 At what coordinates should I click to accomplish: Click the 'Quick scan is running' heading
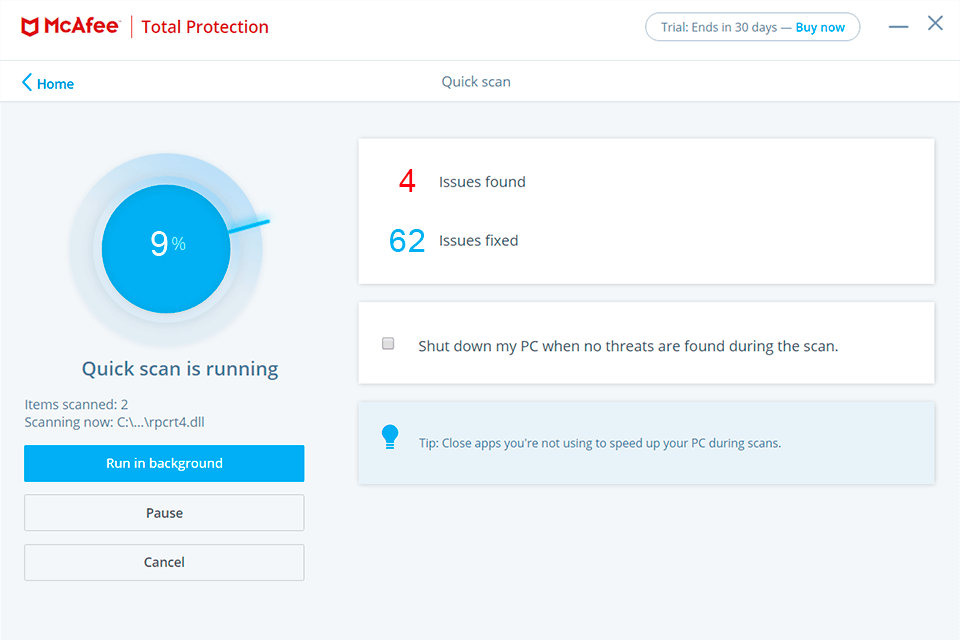[180, 369]
